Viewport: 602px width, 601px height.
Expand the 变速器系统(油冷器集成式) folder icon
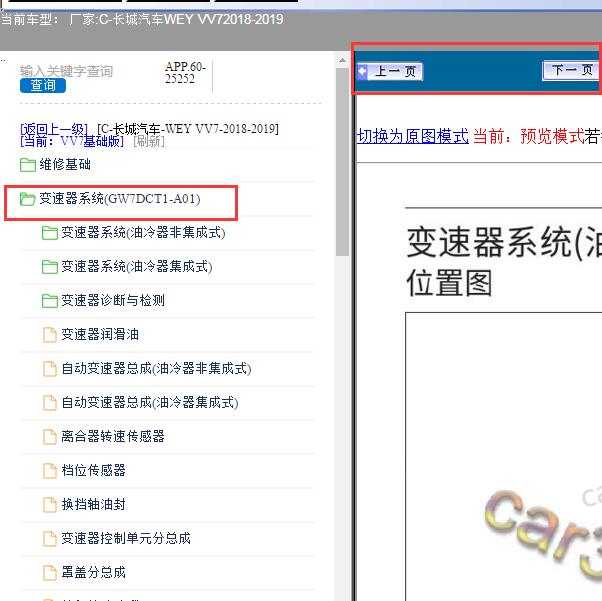point(50,267)
